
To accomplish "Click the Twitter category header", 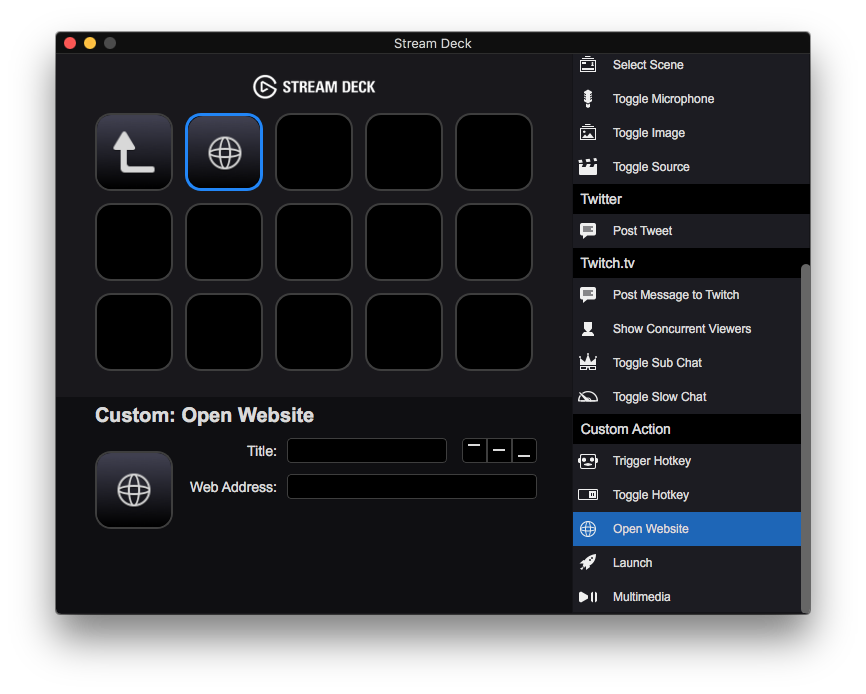I will click(691, 199).
